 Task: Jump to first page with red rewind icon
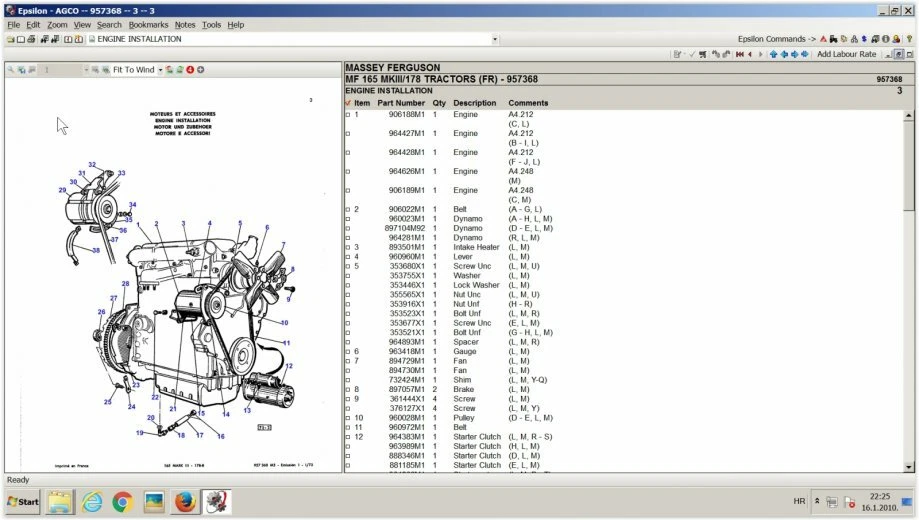click(x=740, y=55)
